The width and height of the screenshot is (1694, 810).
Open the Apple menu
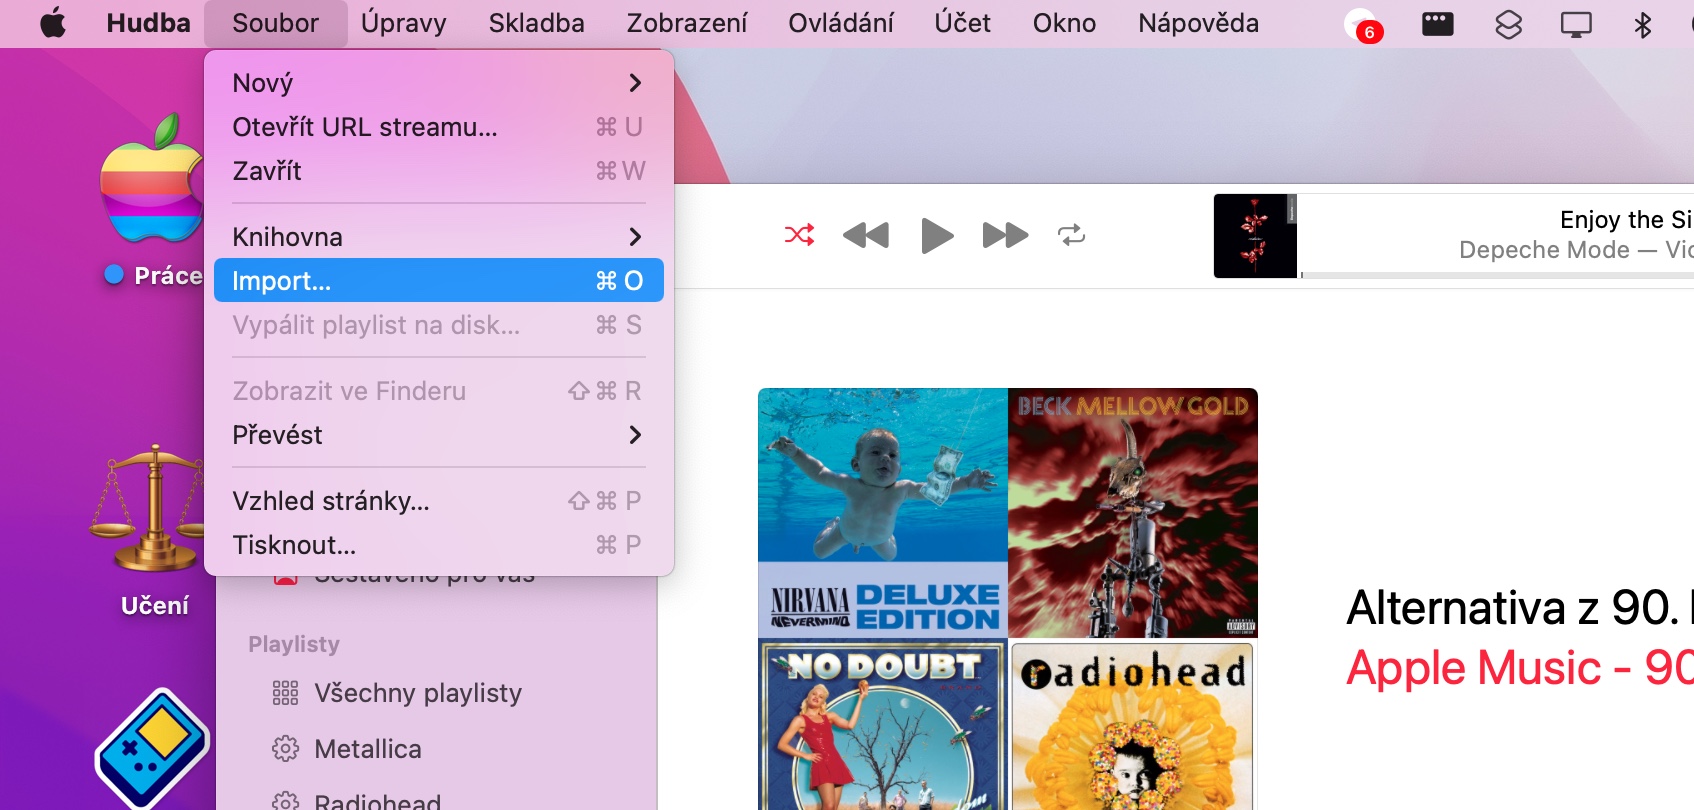click(x=53, y=23)
